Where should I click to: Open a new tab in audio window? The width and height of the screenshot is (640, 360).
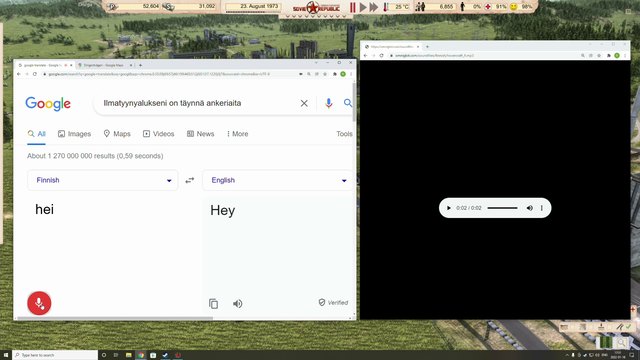coord(427,47)
